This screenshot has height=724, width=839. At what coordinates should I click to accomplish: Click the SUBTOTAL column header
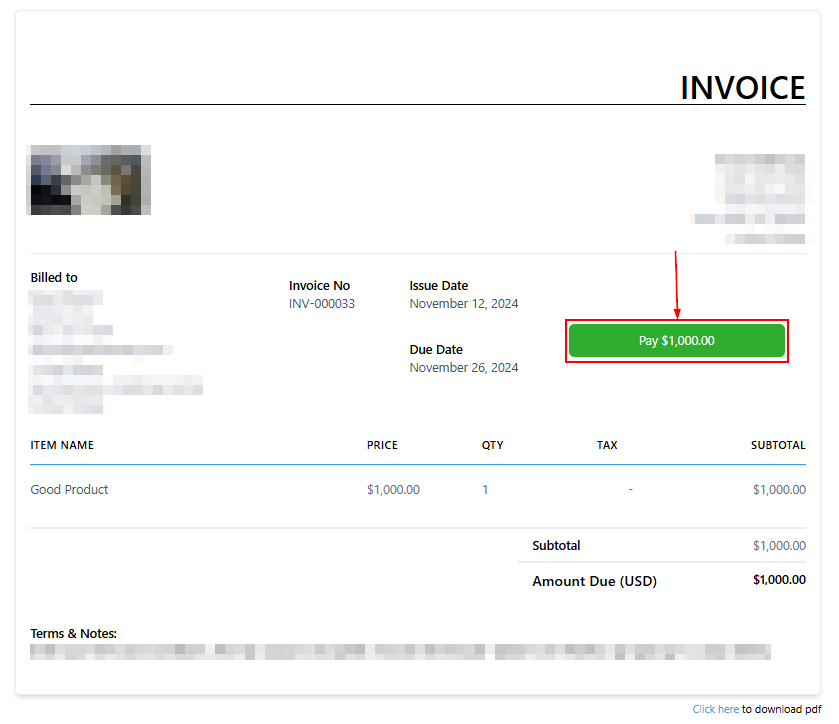pyautogui.click(x=778, y=445)
